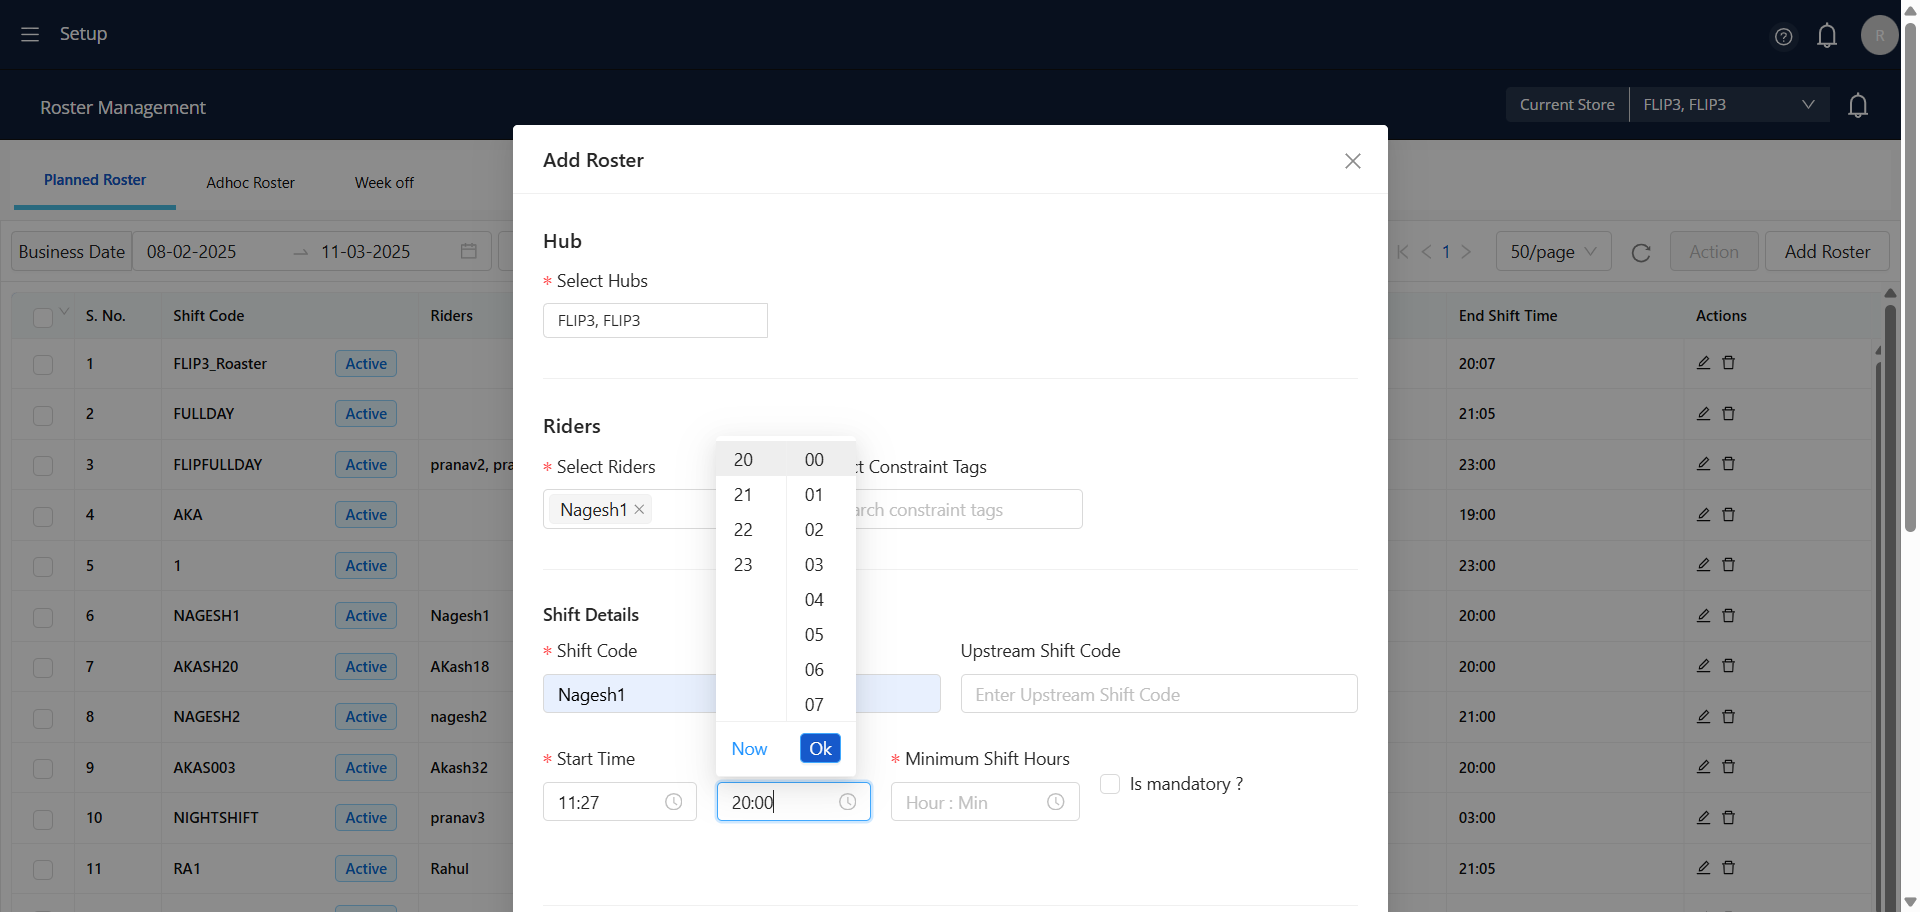Check the AKASH20 row checkbox
This screenshot has width=1920, height=912.
click(x=42, y=667)
